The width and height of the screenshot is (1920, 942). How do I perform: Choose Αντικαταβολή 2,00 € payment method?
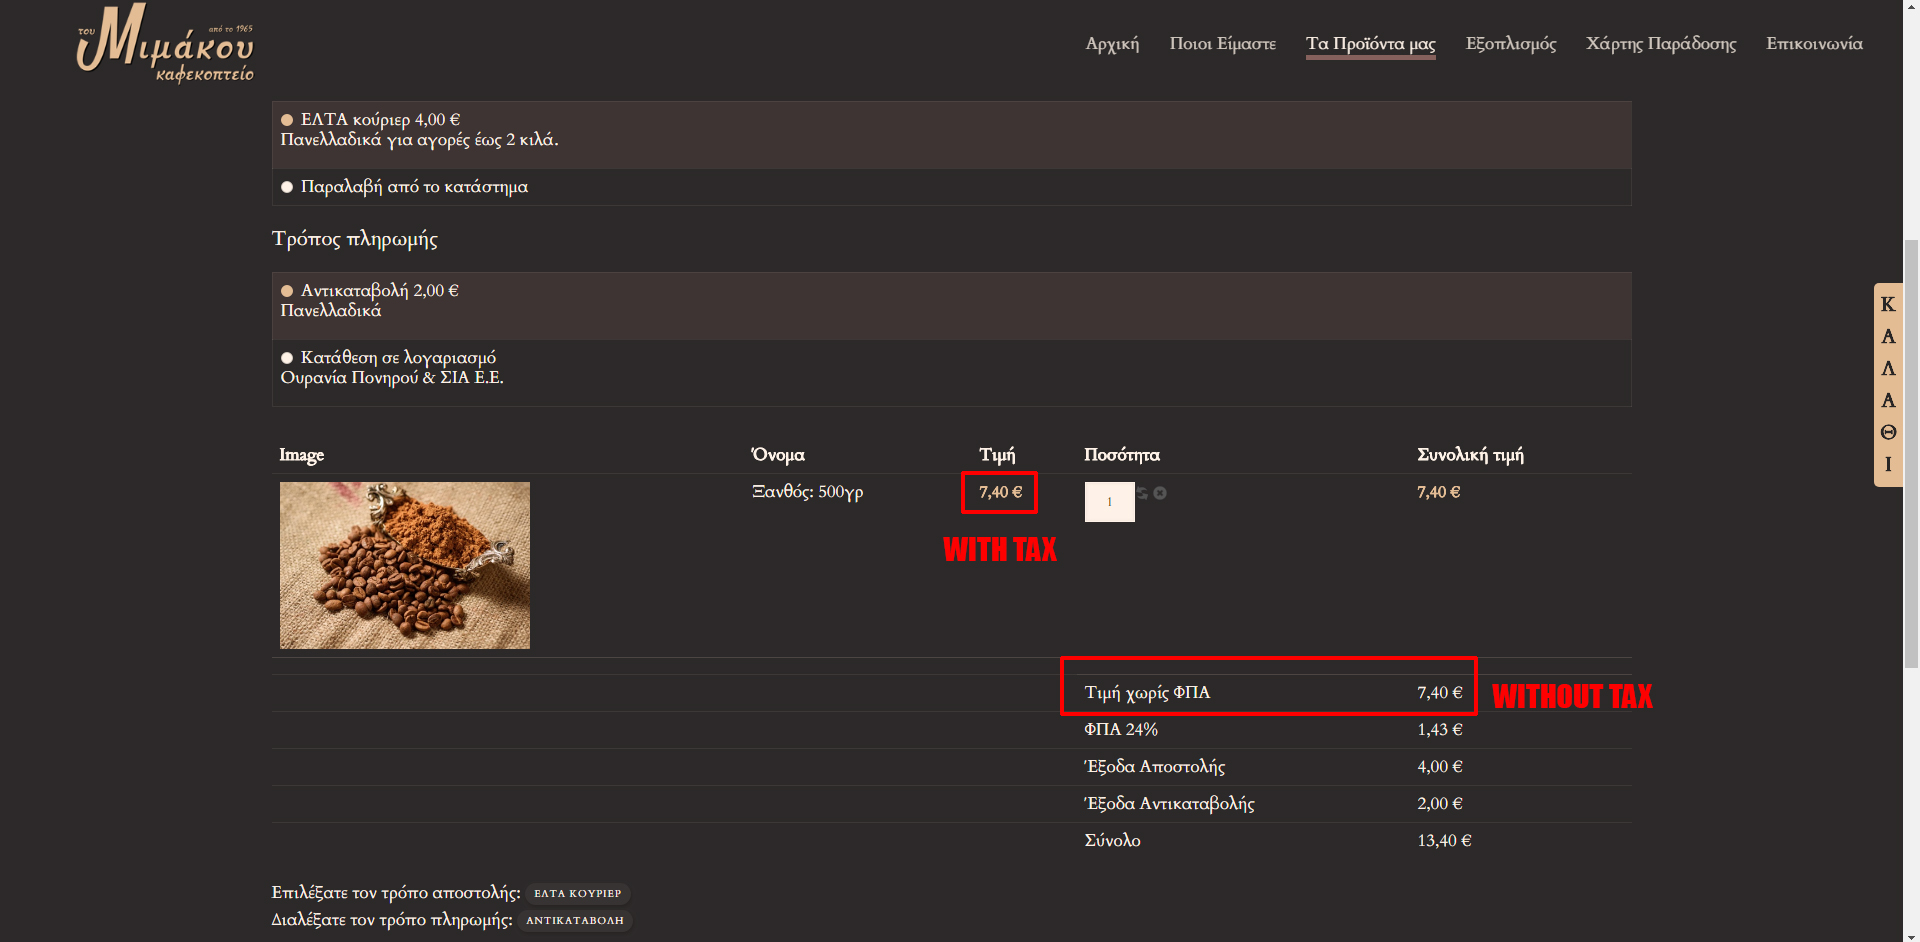tap(287, 291)
